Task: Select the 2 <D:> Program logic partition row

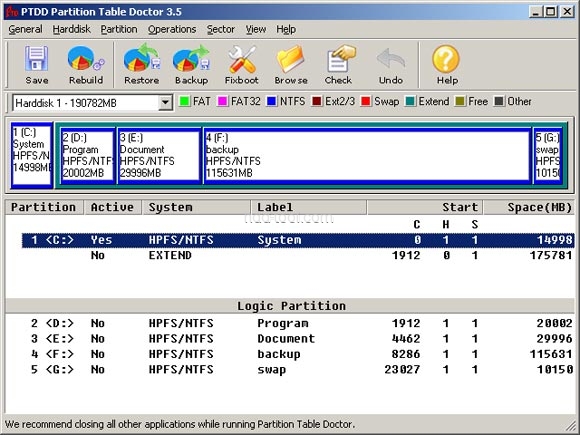Action: (x=298, y=323)
